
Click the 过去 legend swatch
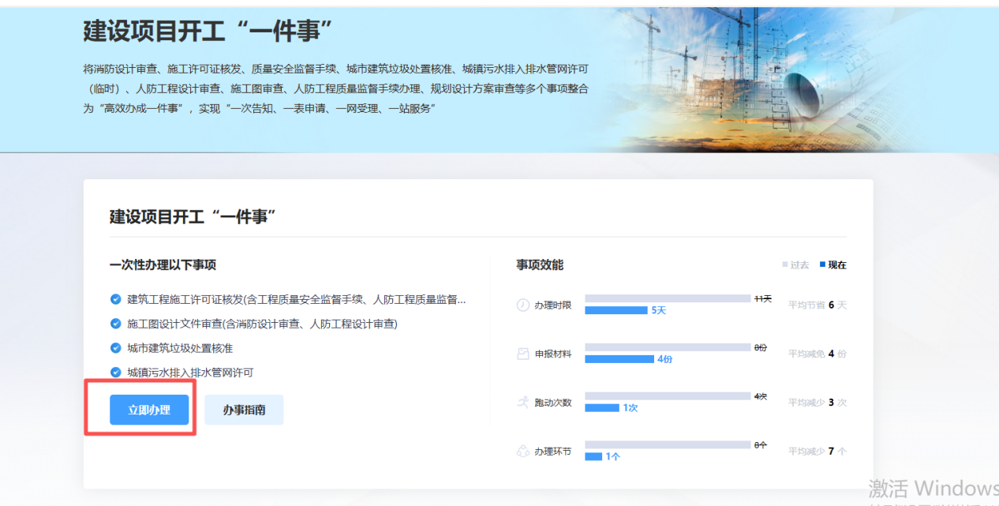(x=785, y=265)
